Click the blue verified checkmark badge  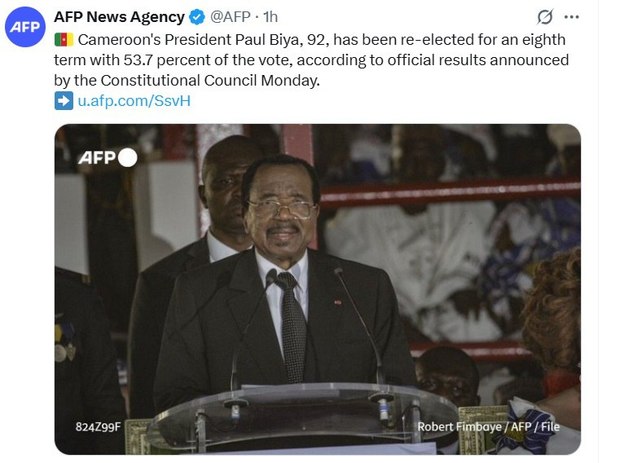[x=198, y=17]
